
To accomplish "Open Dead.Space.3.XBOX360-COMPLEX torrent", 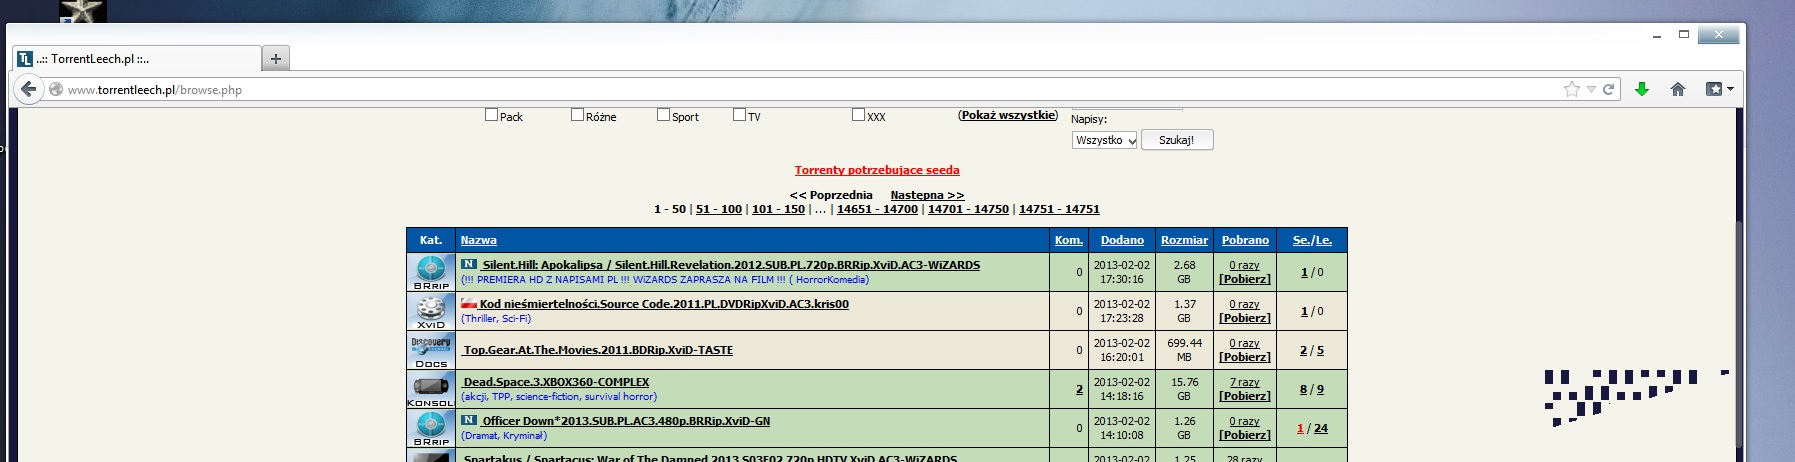I will click(x=555, y=382).
